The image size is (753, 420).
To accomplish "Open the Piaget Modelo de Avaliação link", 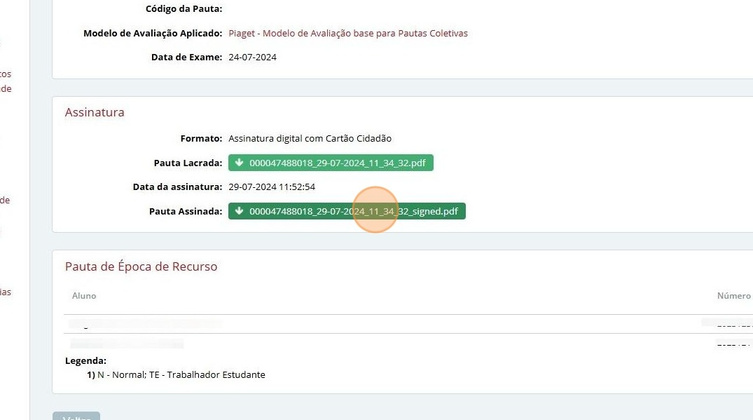I will coord(348,33).
